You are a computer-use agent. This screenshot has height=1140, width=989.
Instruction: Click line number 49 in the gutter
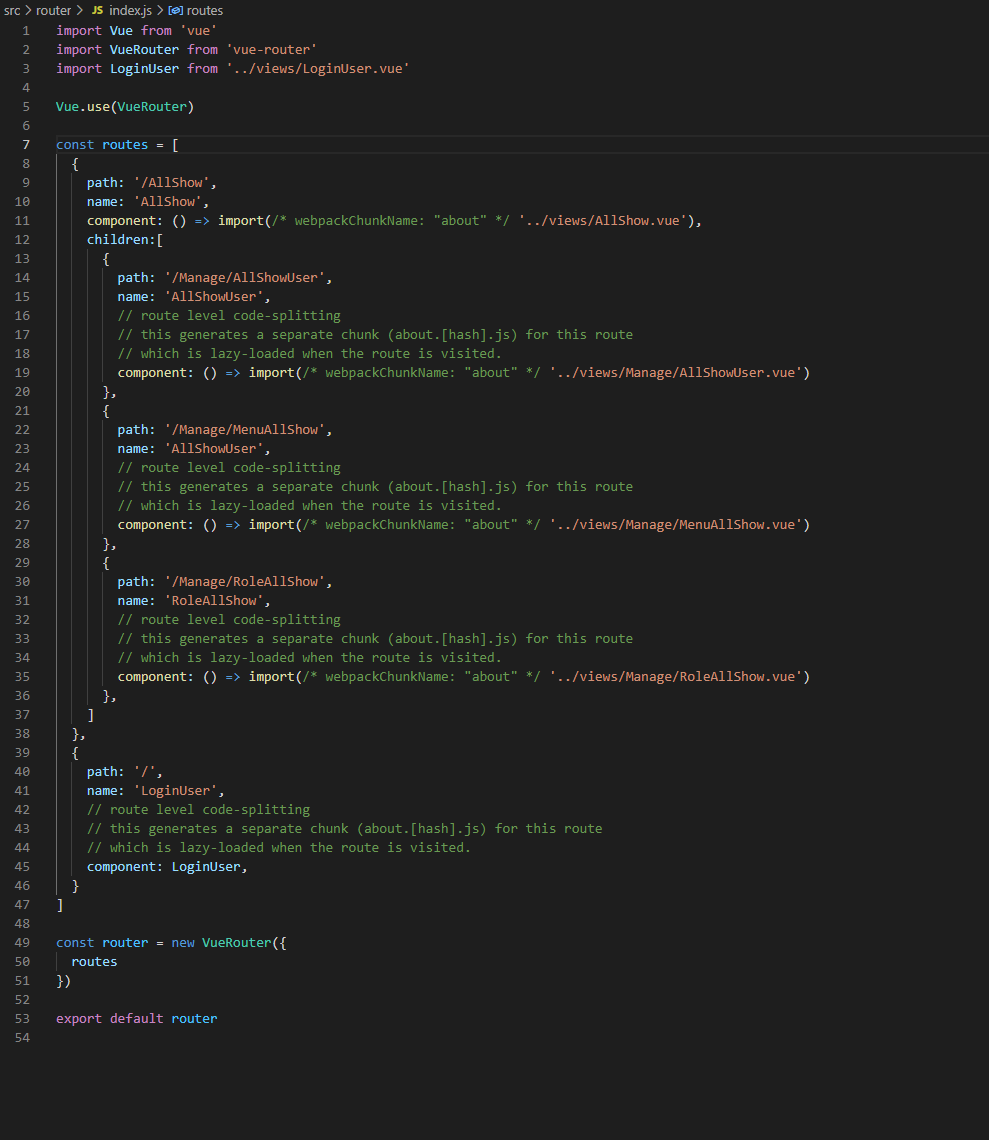pos(23,943)
